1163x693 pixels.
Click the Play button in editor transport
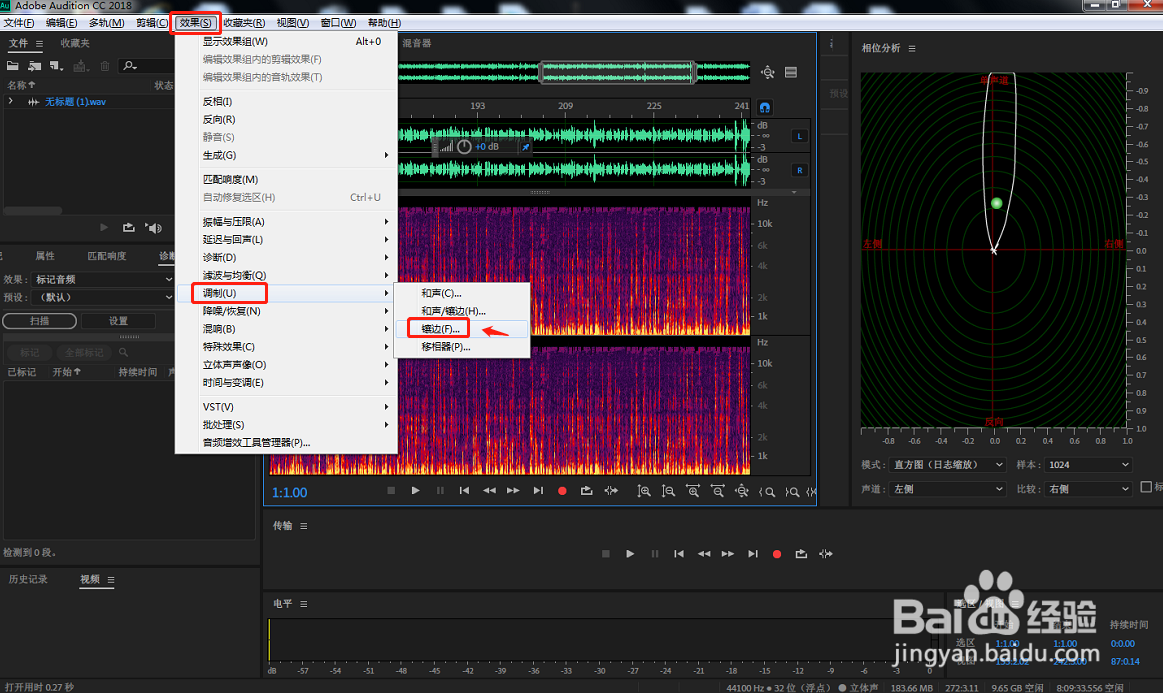point(415,490)
